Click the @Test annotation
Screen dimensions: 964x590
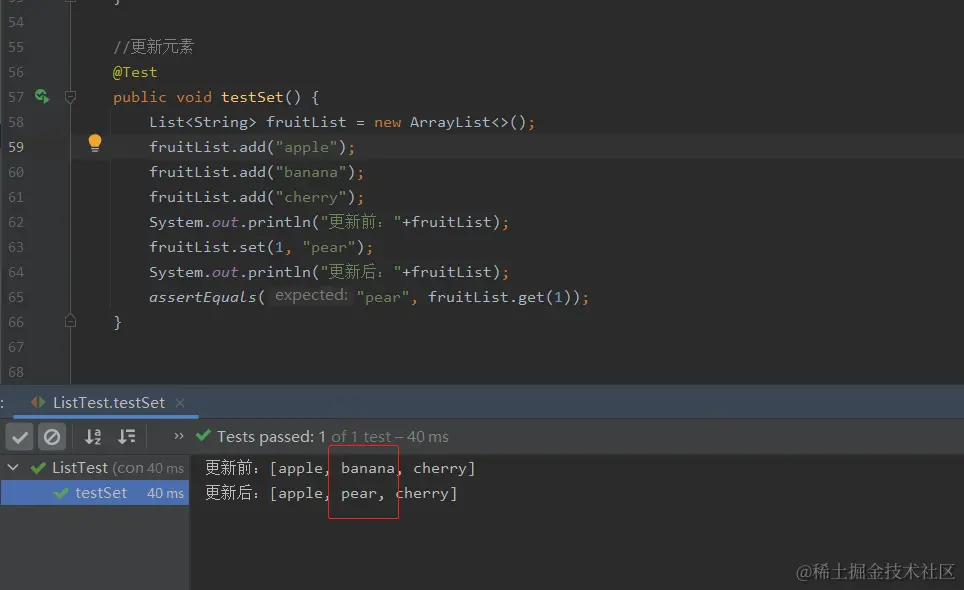click(x=135, y=73)
